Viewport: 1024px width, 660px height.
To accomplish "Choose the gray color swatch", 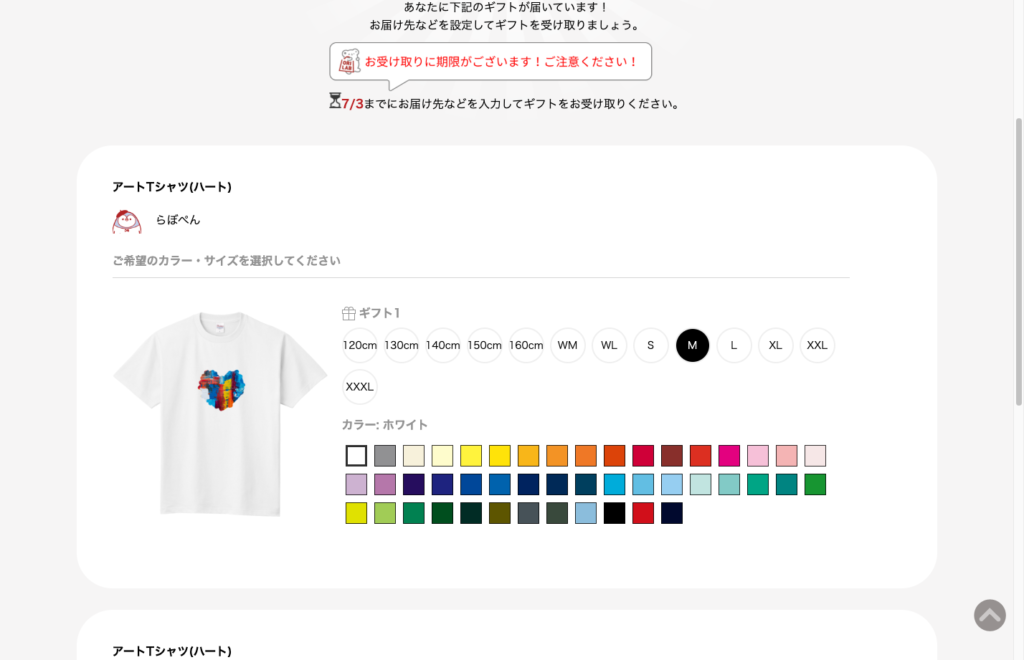I will click(385, 456).
